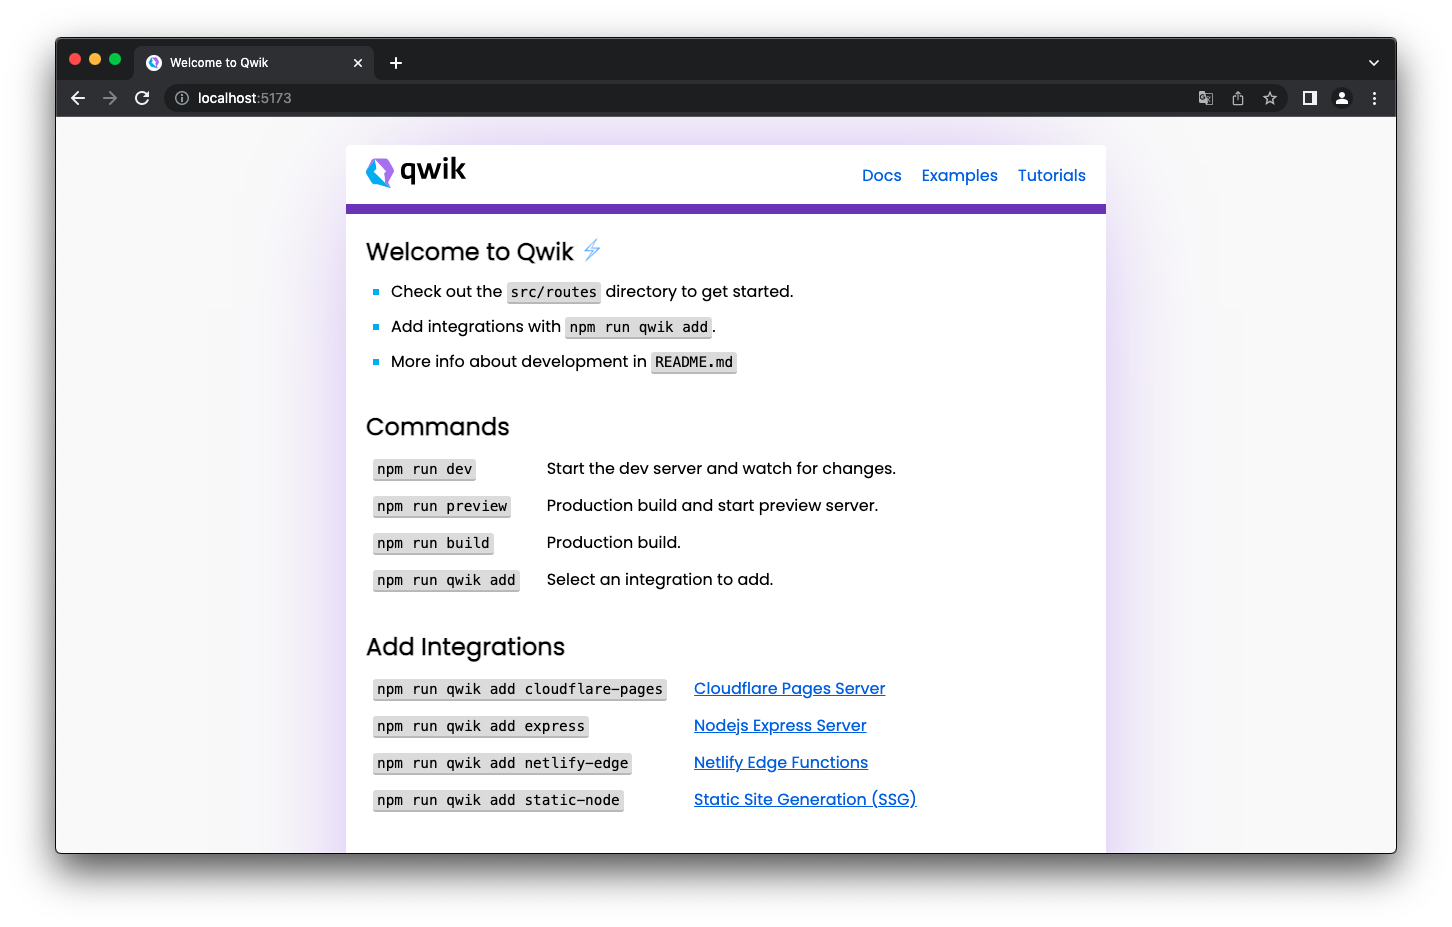Click 'npm run qwik add' in Commands table

tap(446, 580)
